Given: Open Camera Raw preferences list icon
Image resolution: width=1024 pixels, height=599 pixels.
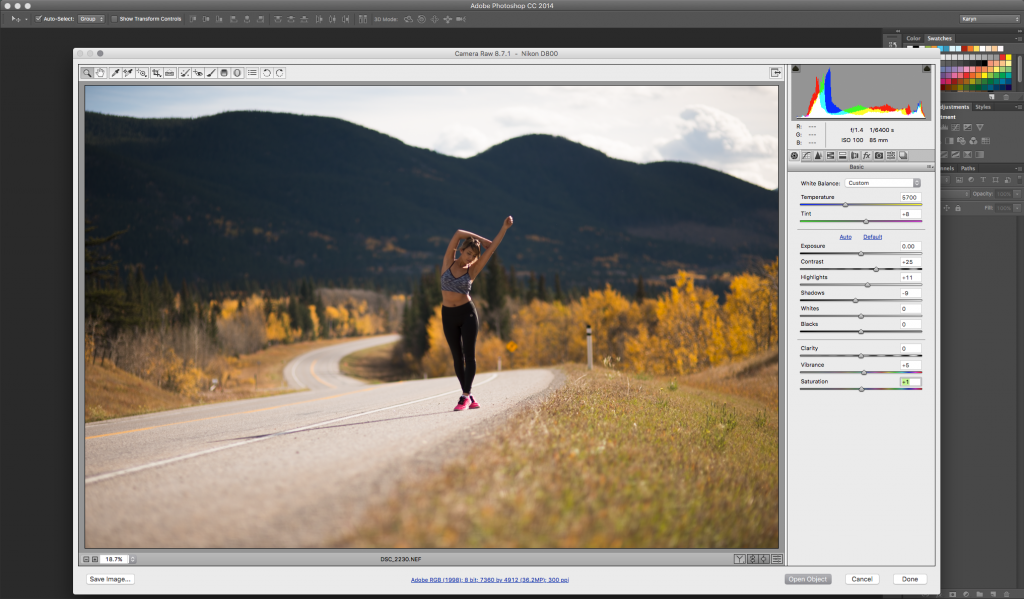Looking at the screenshot, I should tap(252, 73).
